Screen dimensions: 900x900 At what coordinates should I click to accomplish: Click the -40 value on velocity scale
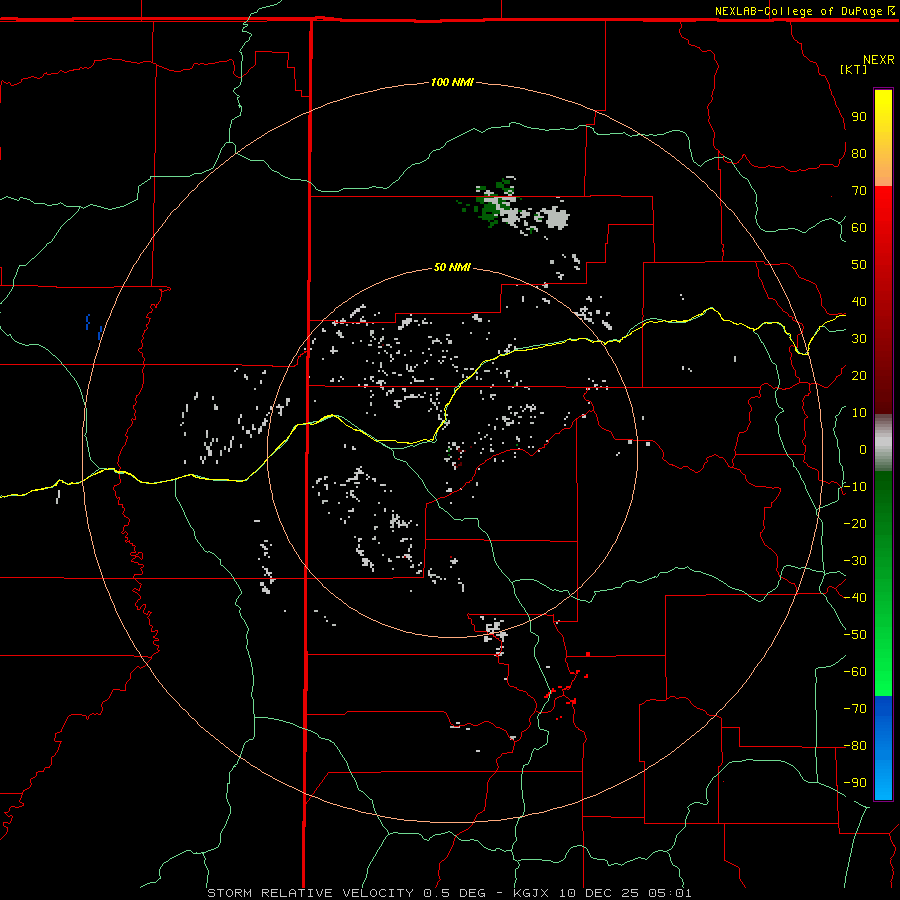[855, 598]
